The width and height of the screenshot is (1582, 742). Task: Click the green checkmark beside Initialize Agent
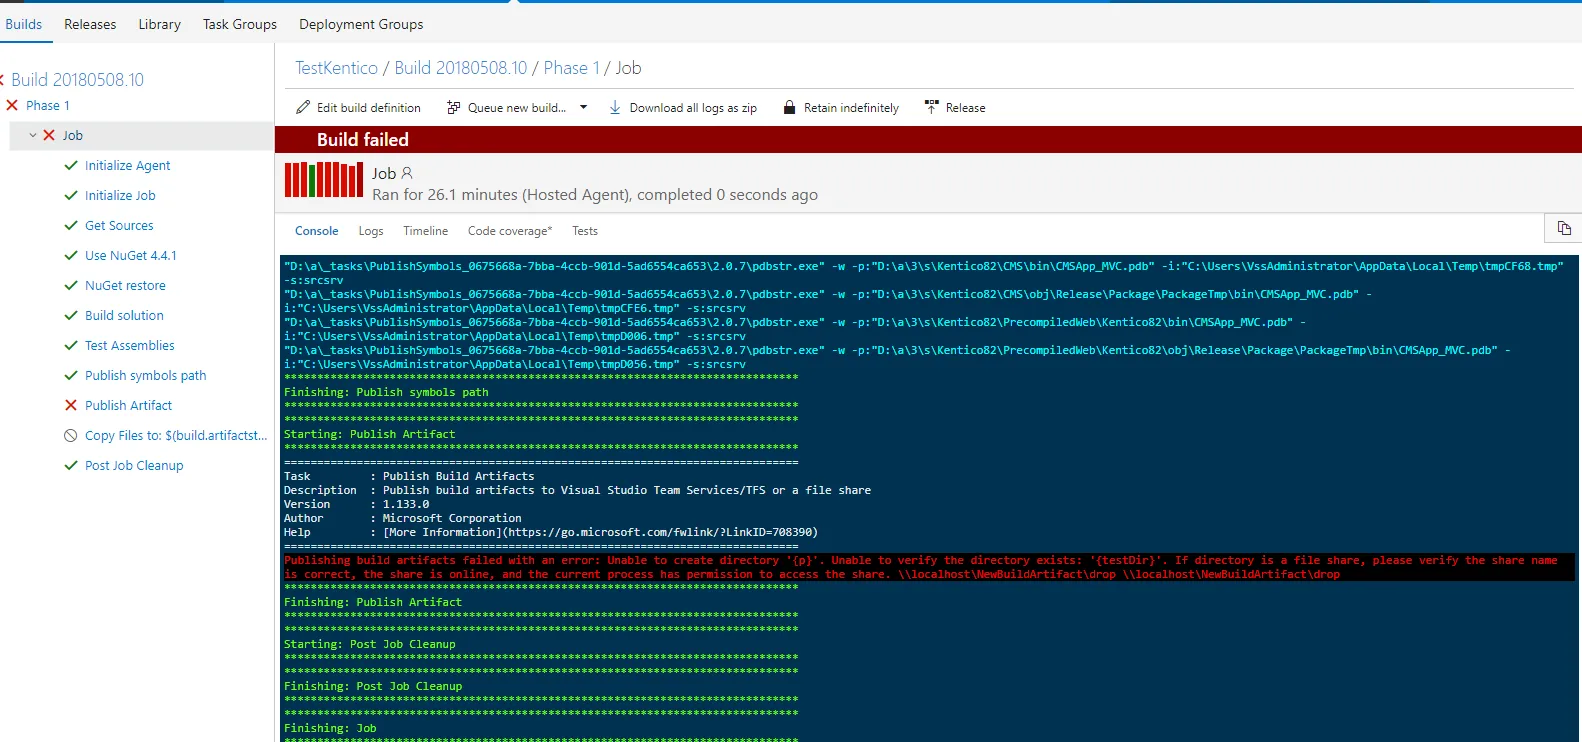click(x=71, y=165)
